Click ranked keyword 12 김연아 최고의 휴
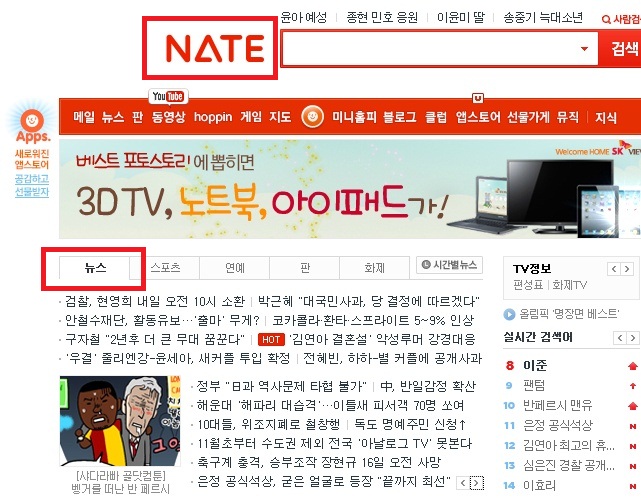Image resolution: width=641 pixels, height=498 pixels. tap(569, 446)
